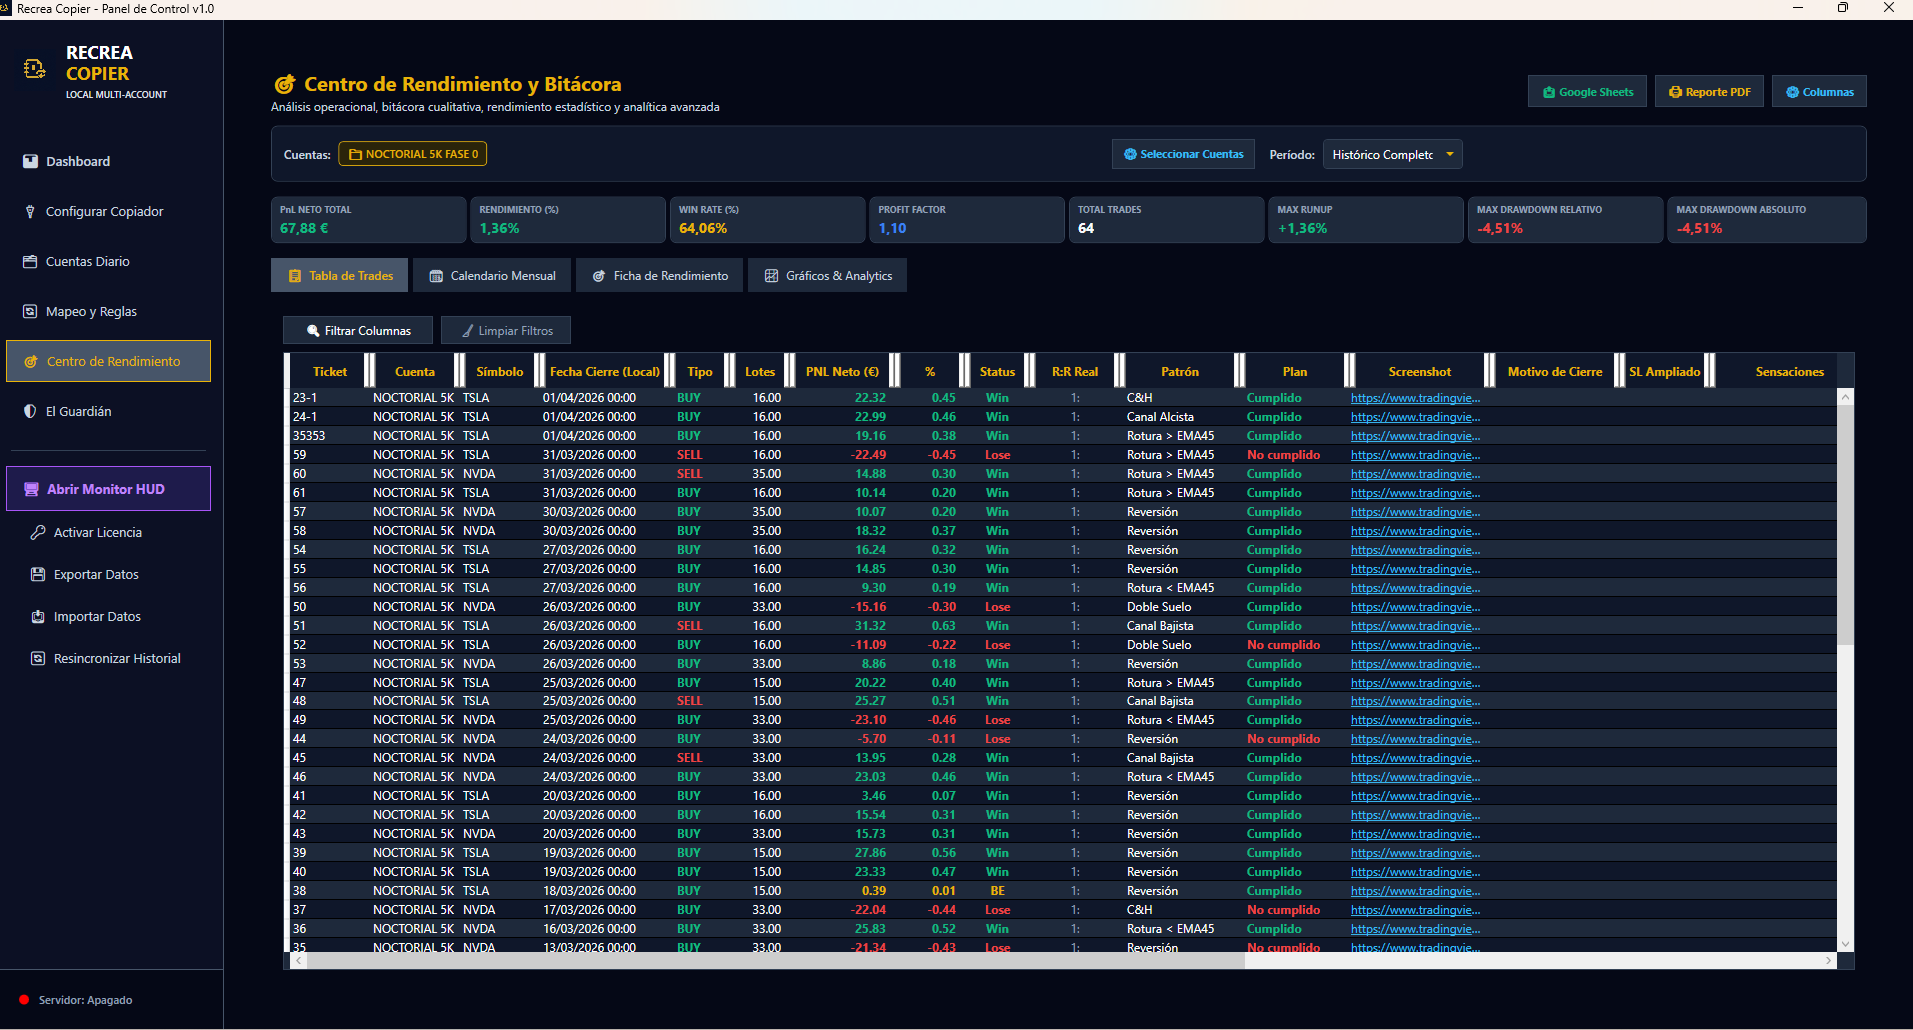1913x1030 pixels.
Task: Open the Dashboard sidebar item
Action: pyautogui.click(x=108, y=161)
